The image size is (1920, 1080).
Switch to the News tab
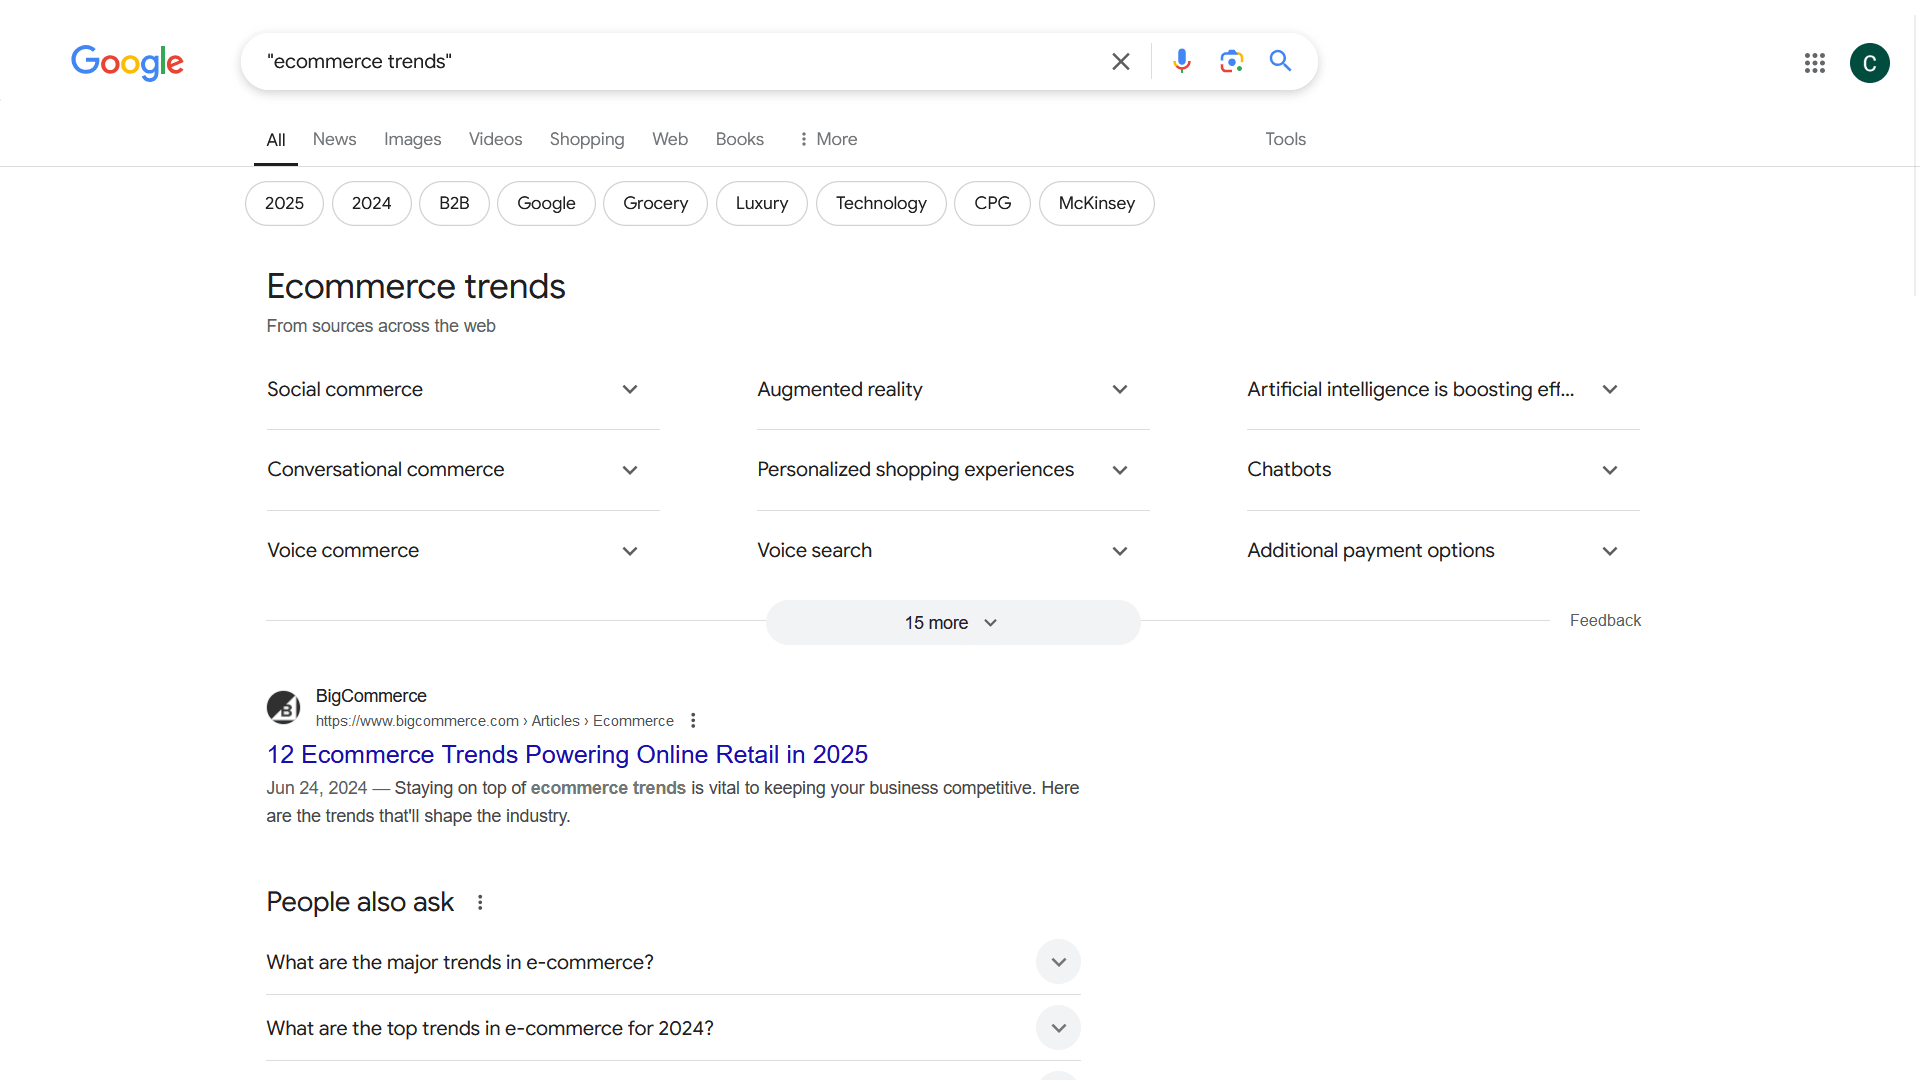(x=334, y=139)
